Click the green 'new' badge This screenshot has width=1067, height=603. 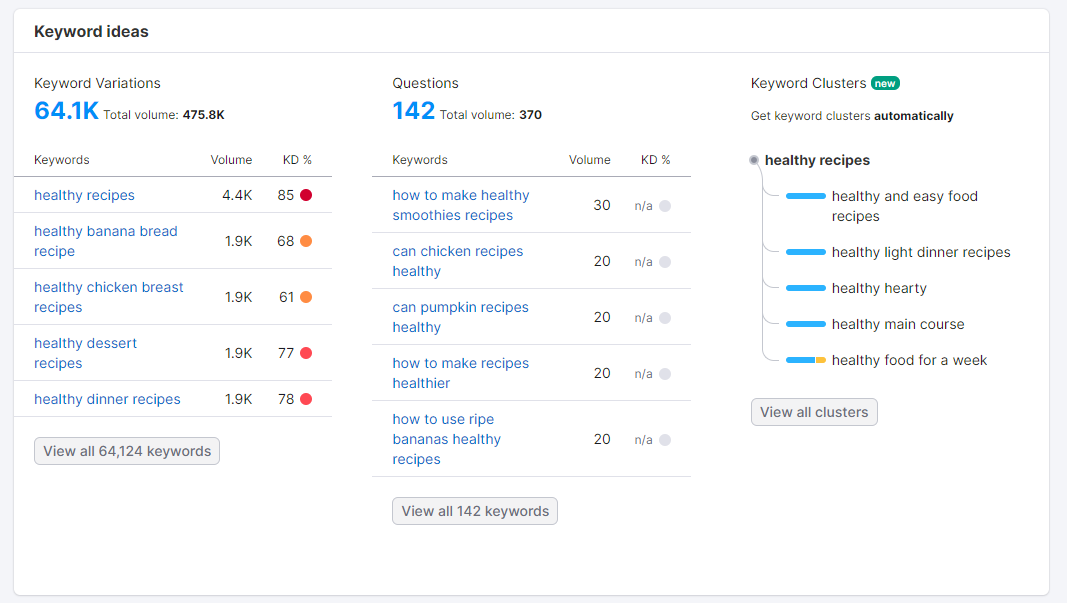[x=885, y=83]
